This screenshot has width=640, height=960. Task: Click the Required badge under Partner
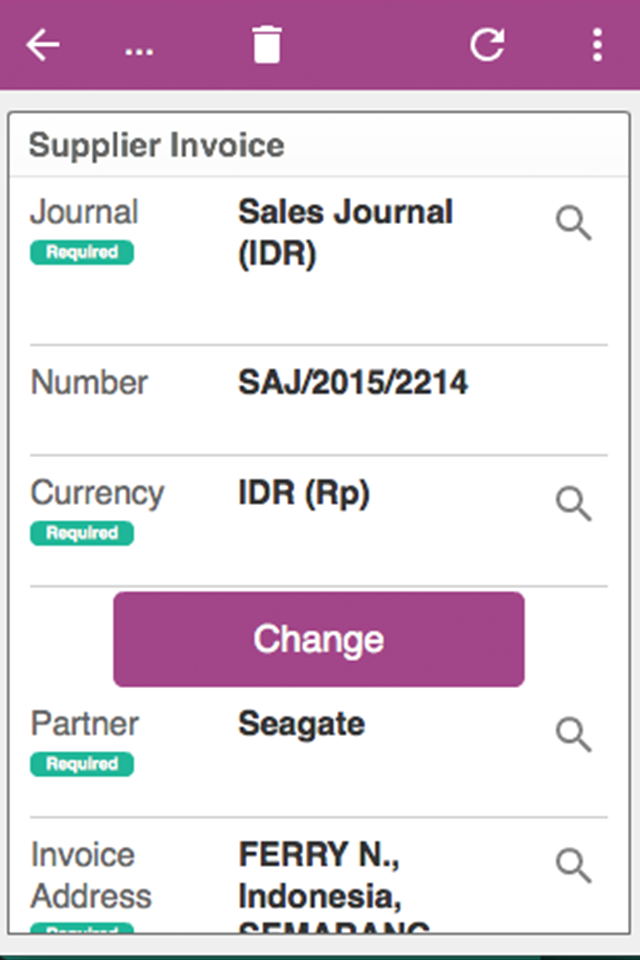[x=82, y=763]
